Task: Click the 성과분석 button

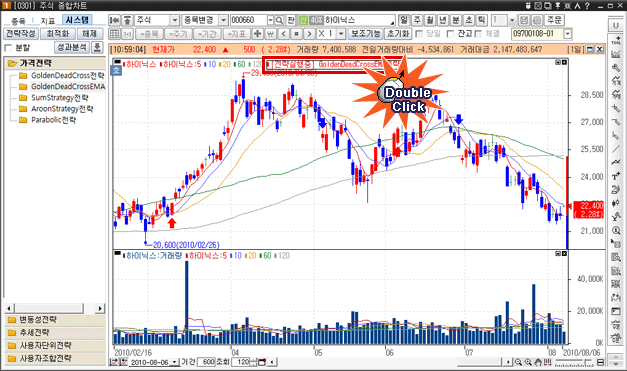Action: click(x=72, y=48)
